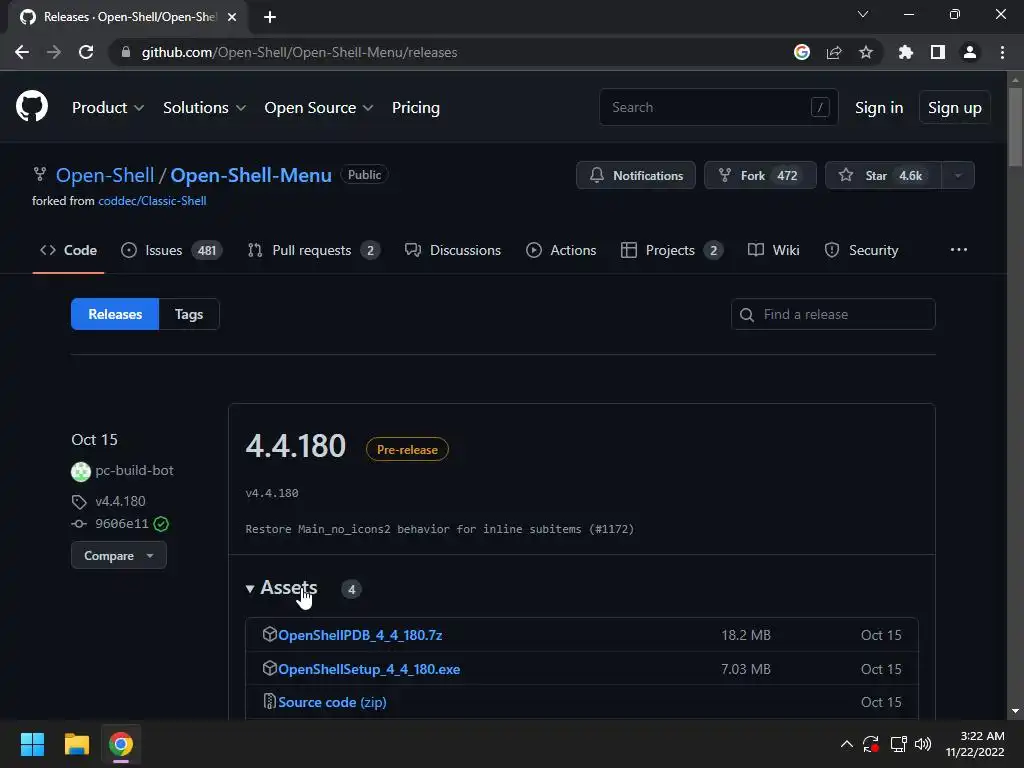This screenshot has height=768, width=1024.
Task: Open the 9606e11 commit link
Action: (121, 524)
